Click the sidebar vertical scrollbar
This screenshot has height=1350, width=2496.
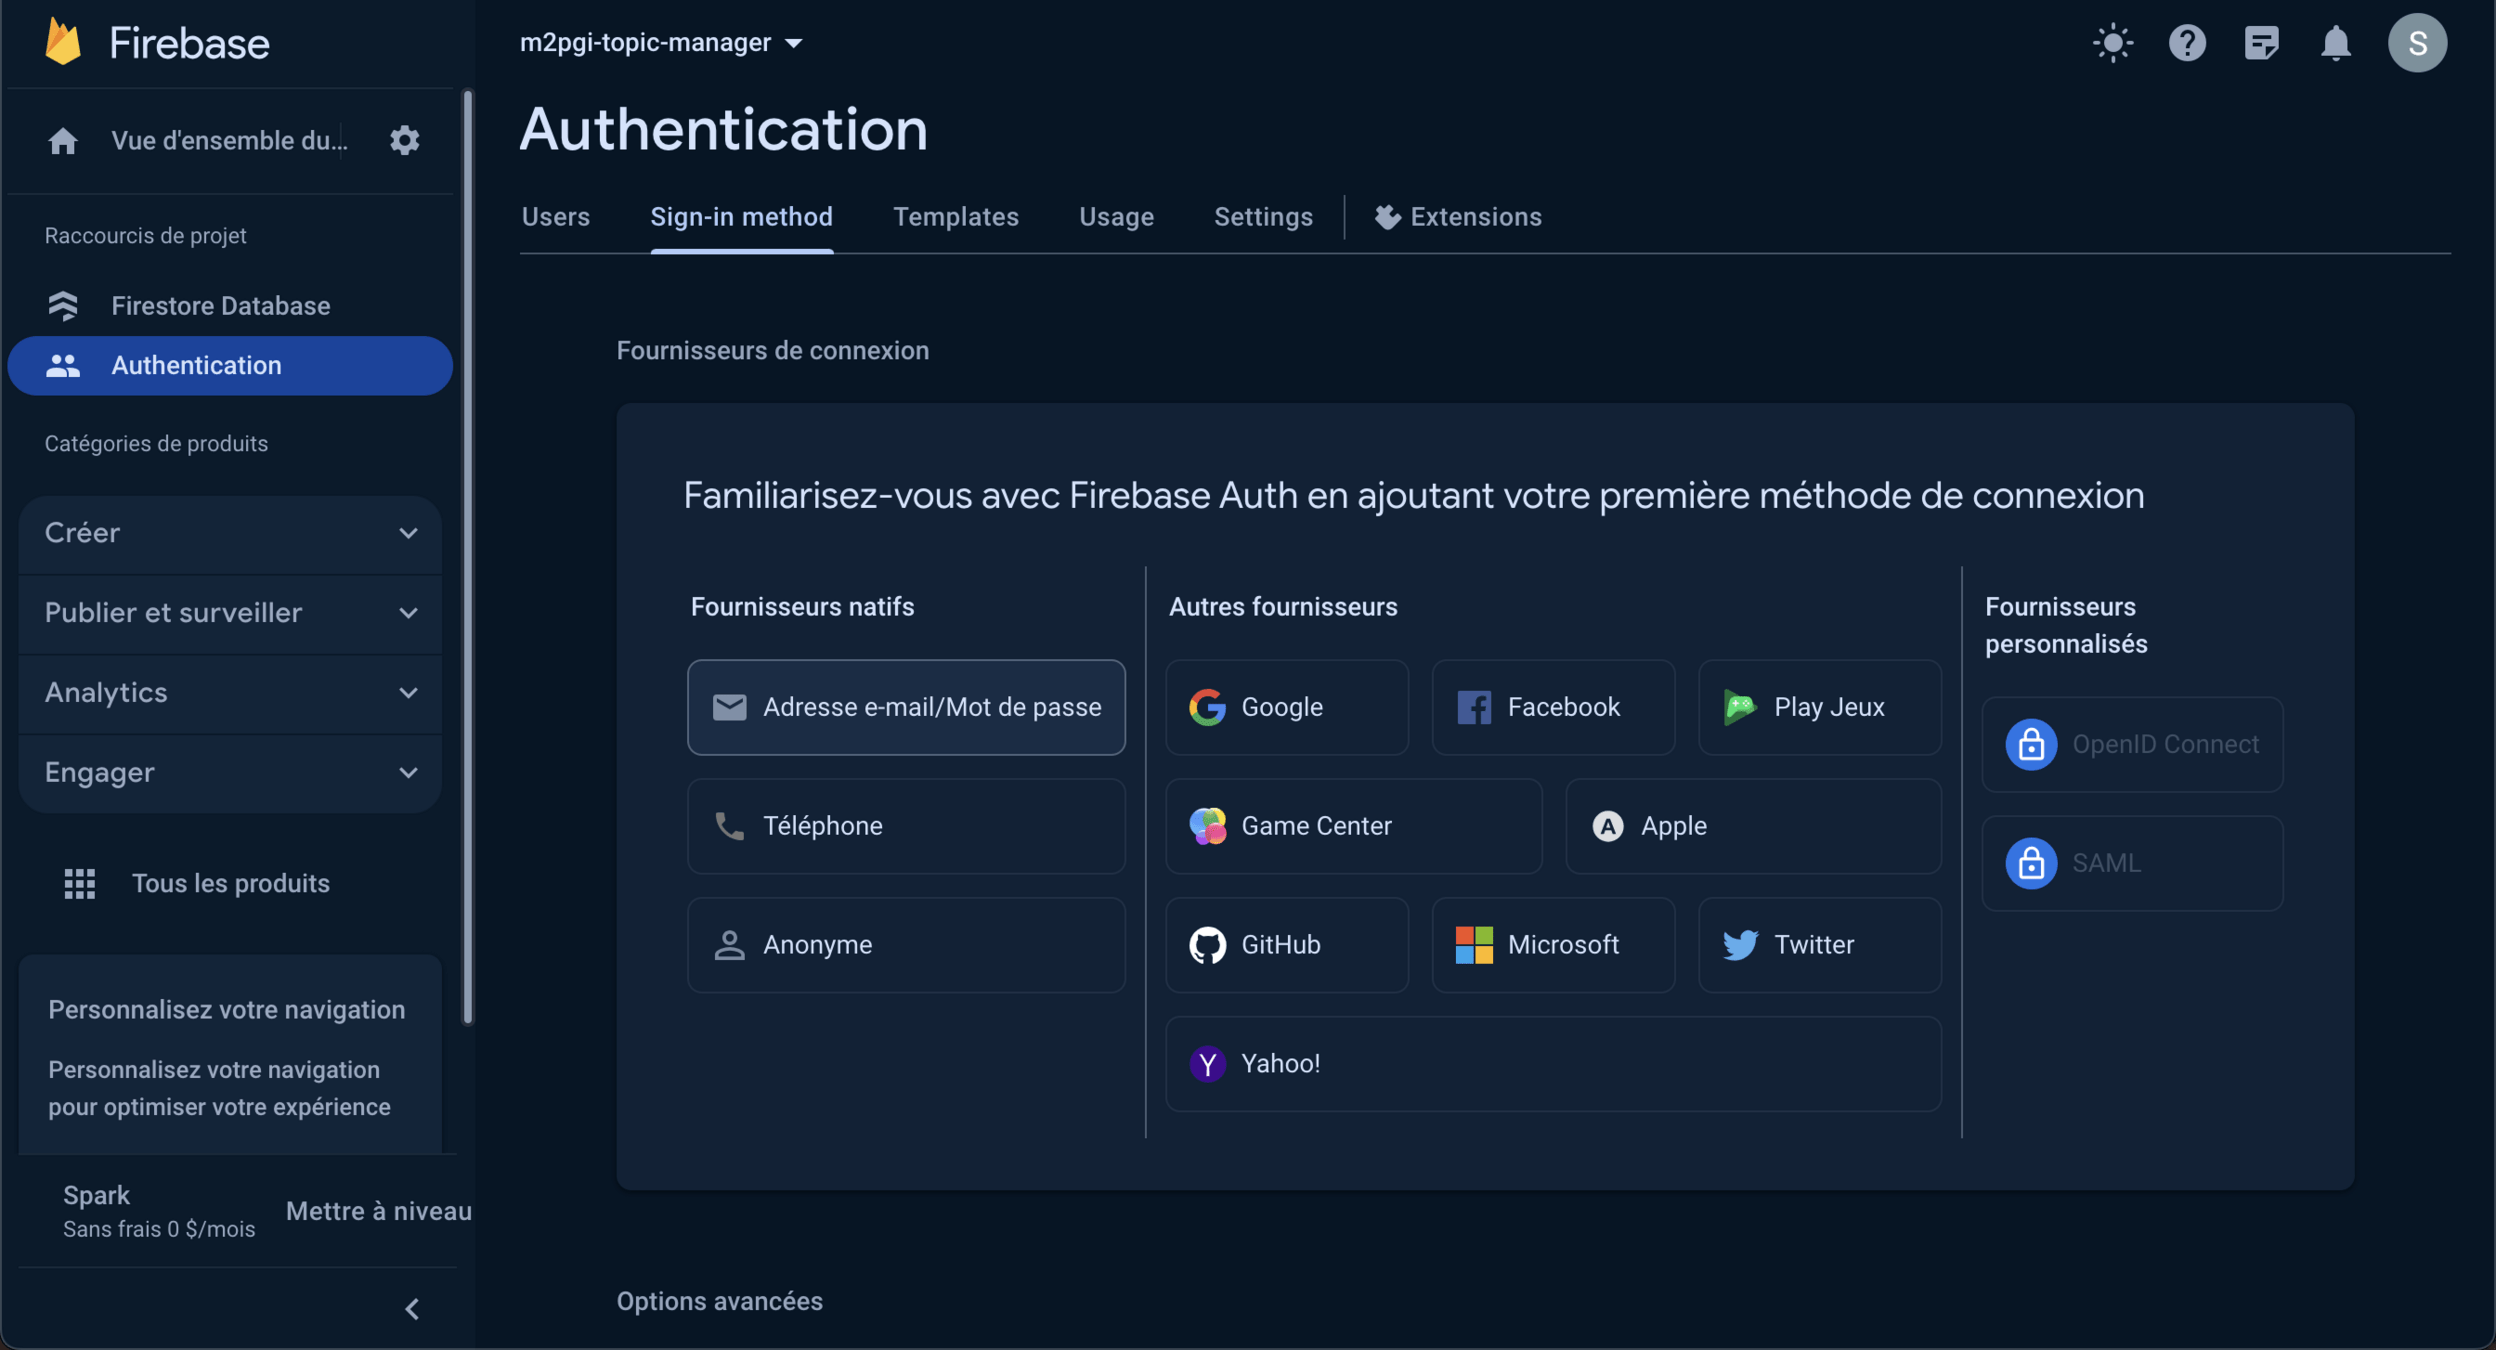coord(467,556)
